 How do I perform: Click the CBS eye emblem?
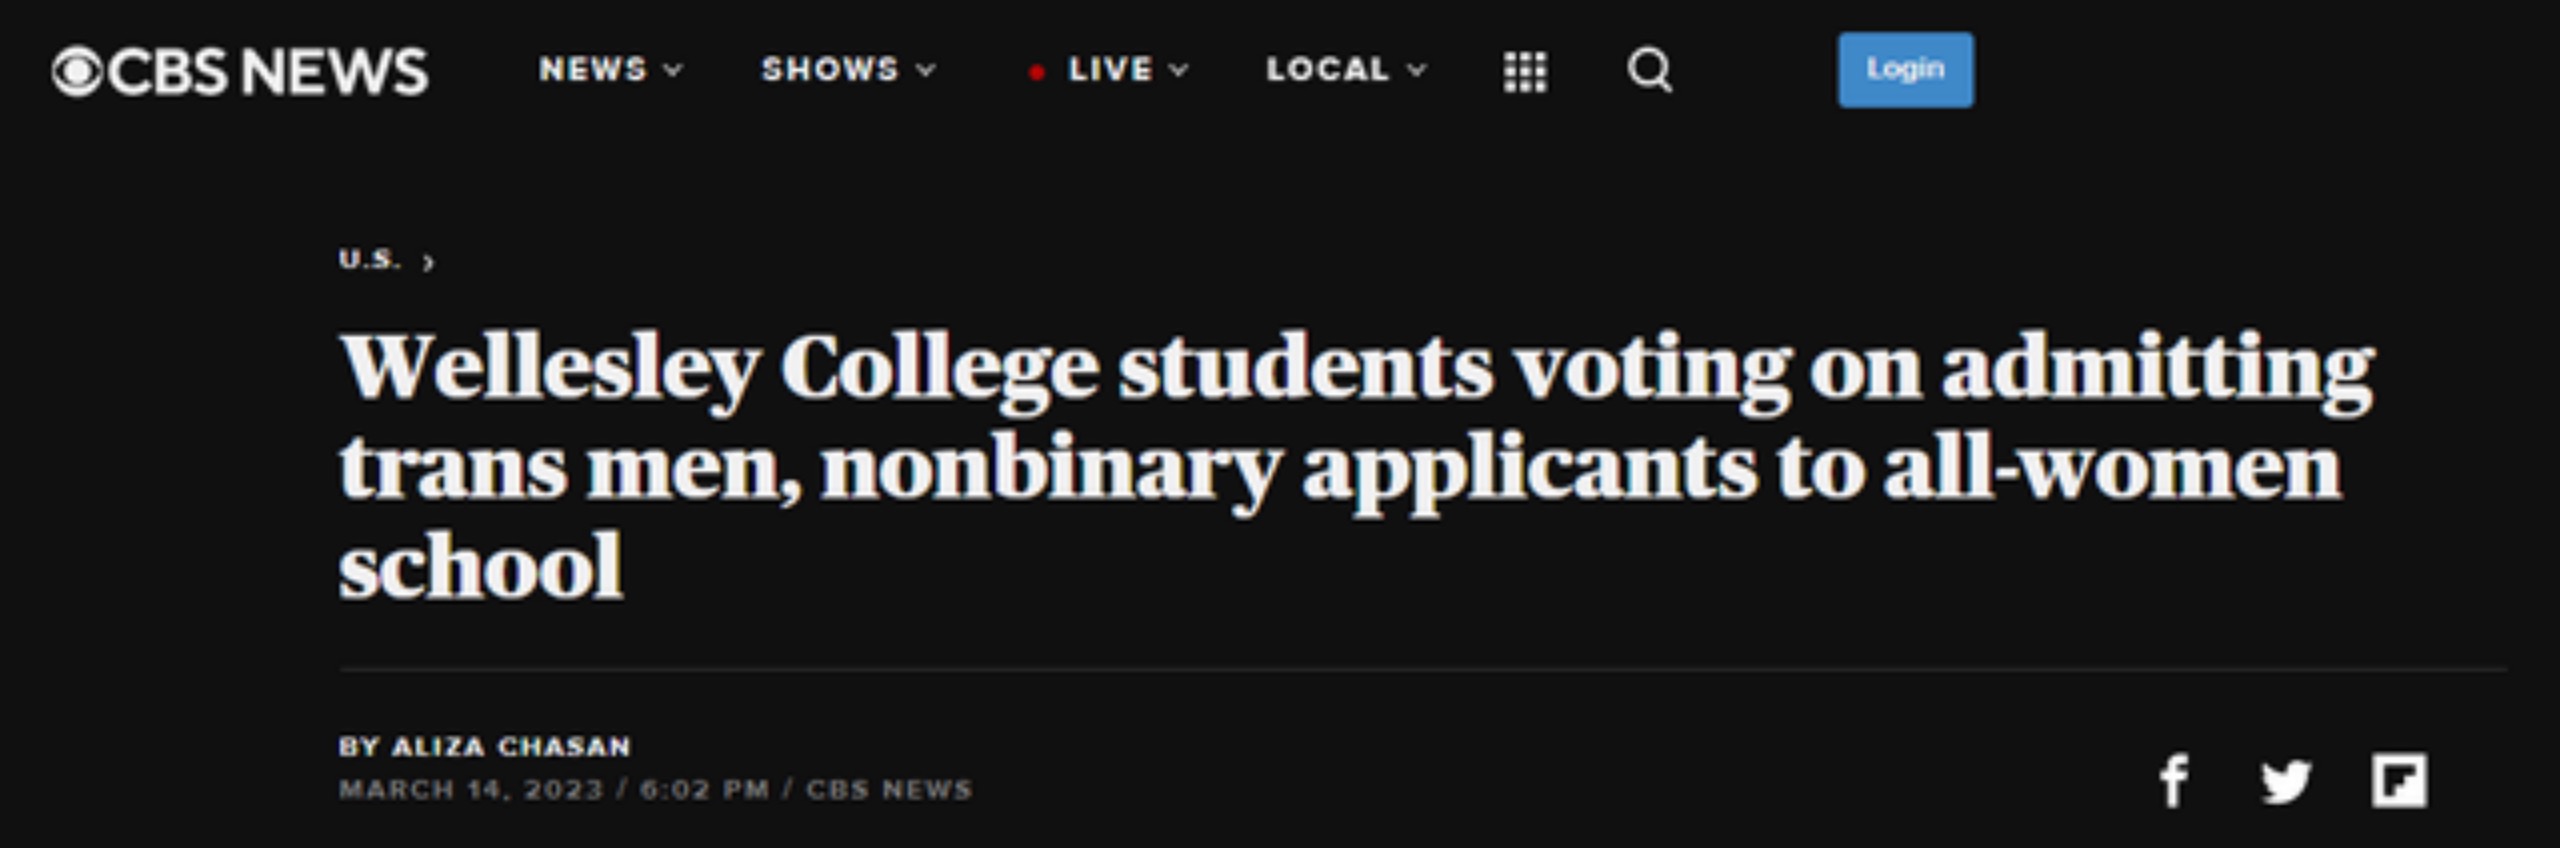pos(77,72)
